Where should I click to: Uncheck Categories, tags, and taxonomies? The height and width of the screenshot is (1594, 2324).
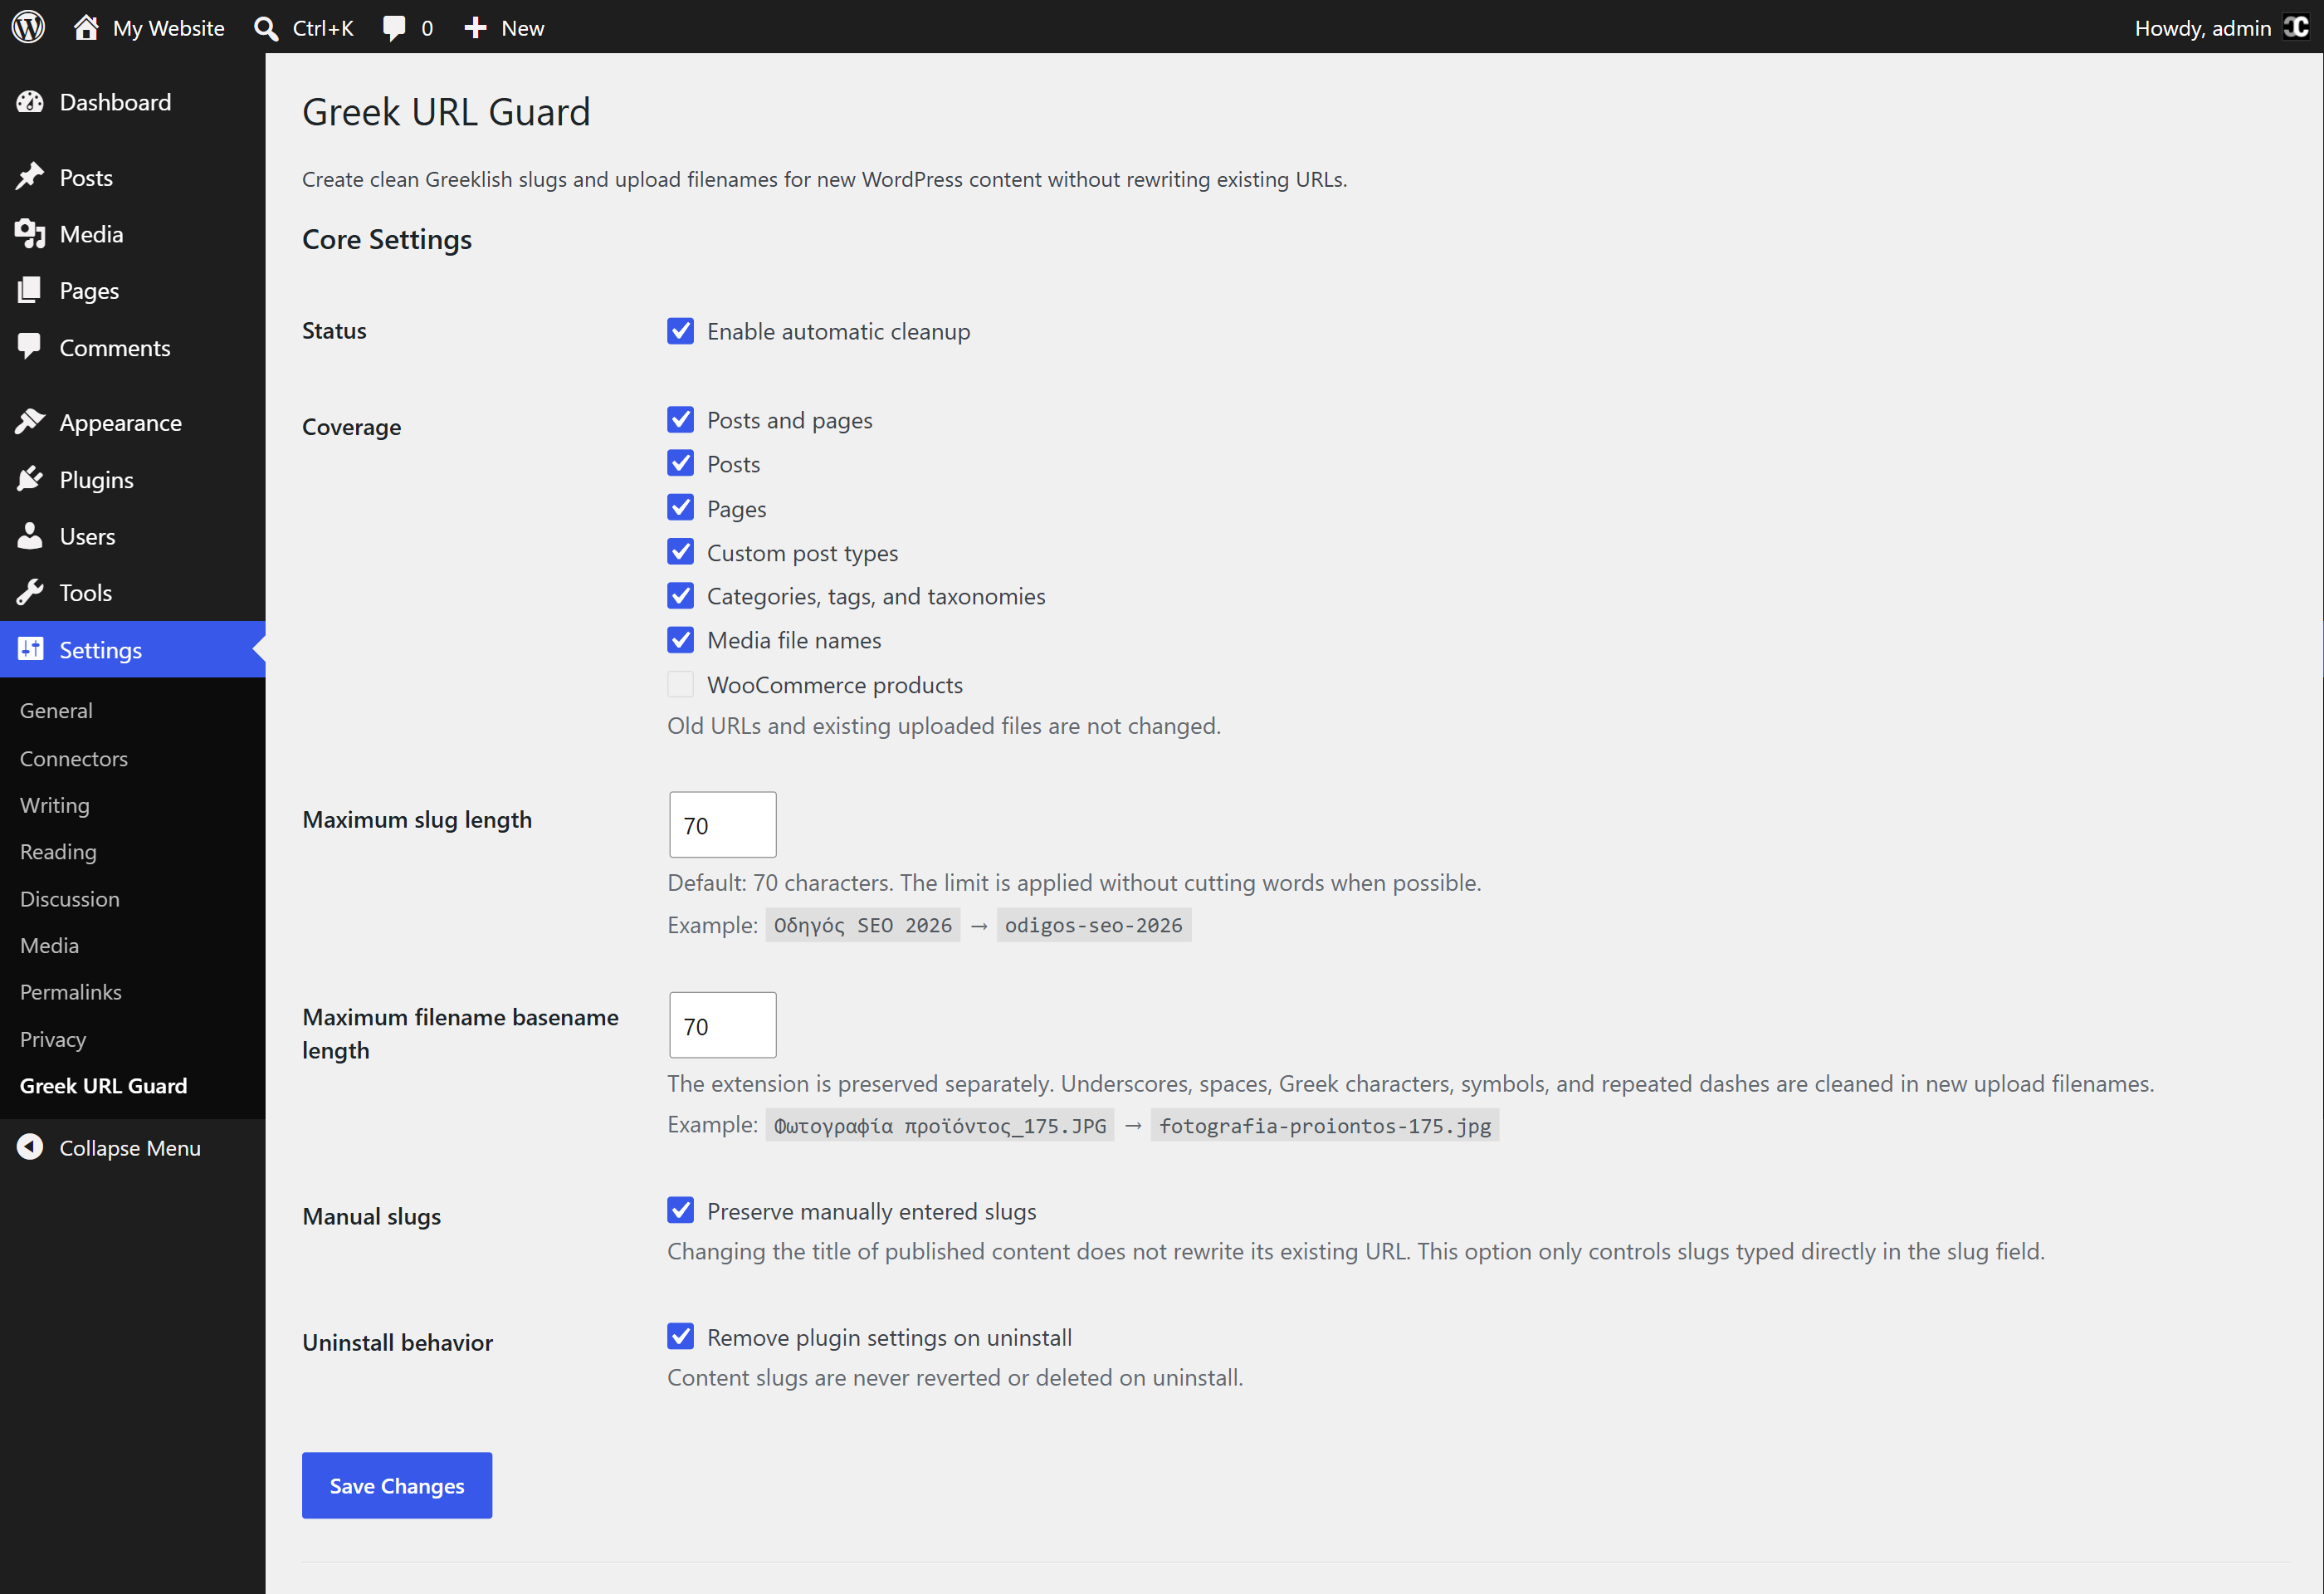pyautogui.click(x=681, y=596)
